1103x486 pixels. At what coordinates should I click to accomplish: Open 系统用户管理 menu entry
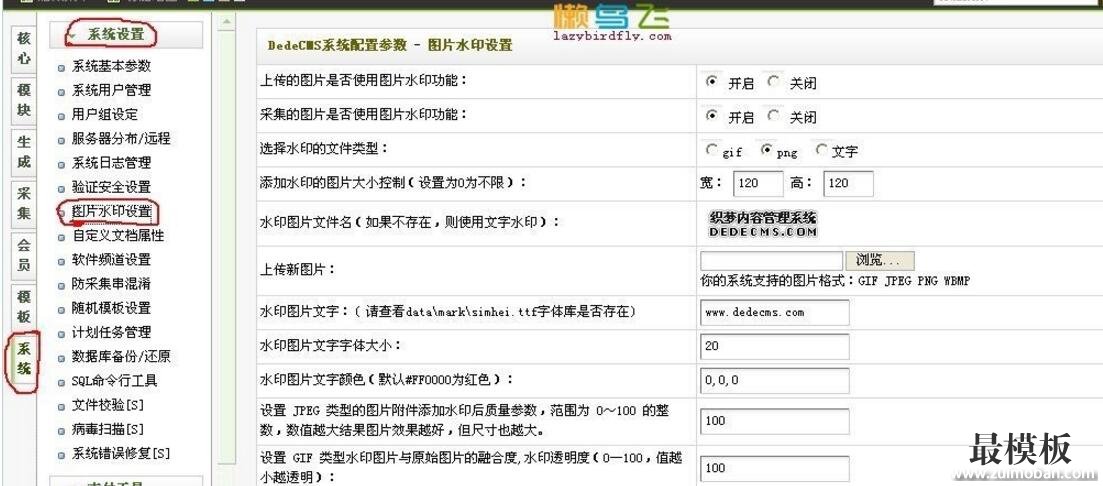point(111,90)
